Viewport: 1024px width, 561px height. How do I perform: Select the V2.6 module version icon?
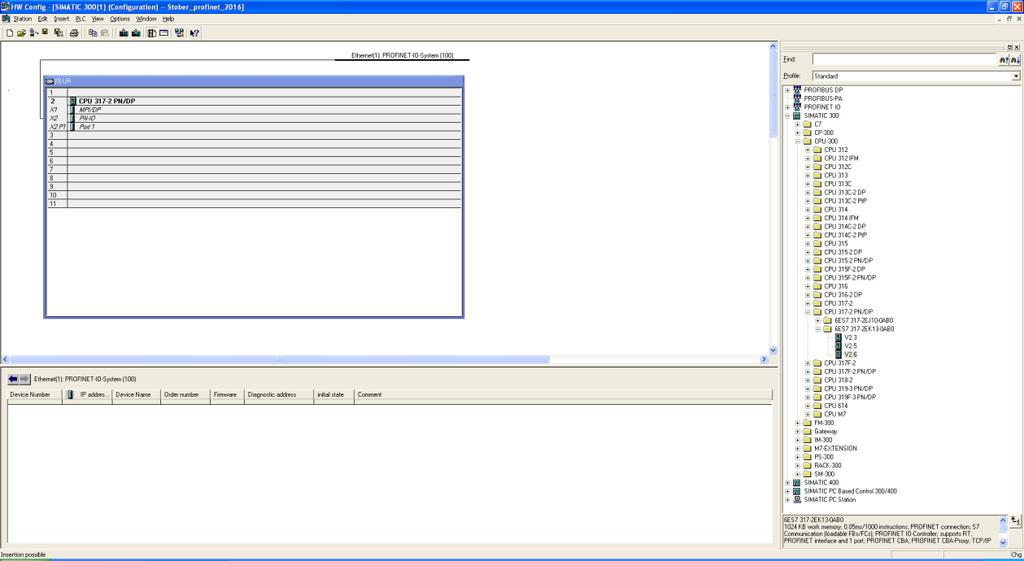pyautogui.click(x=839, y=355)
